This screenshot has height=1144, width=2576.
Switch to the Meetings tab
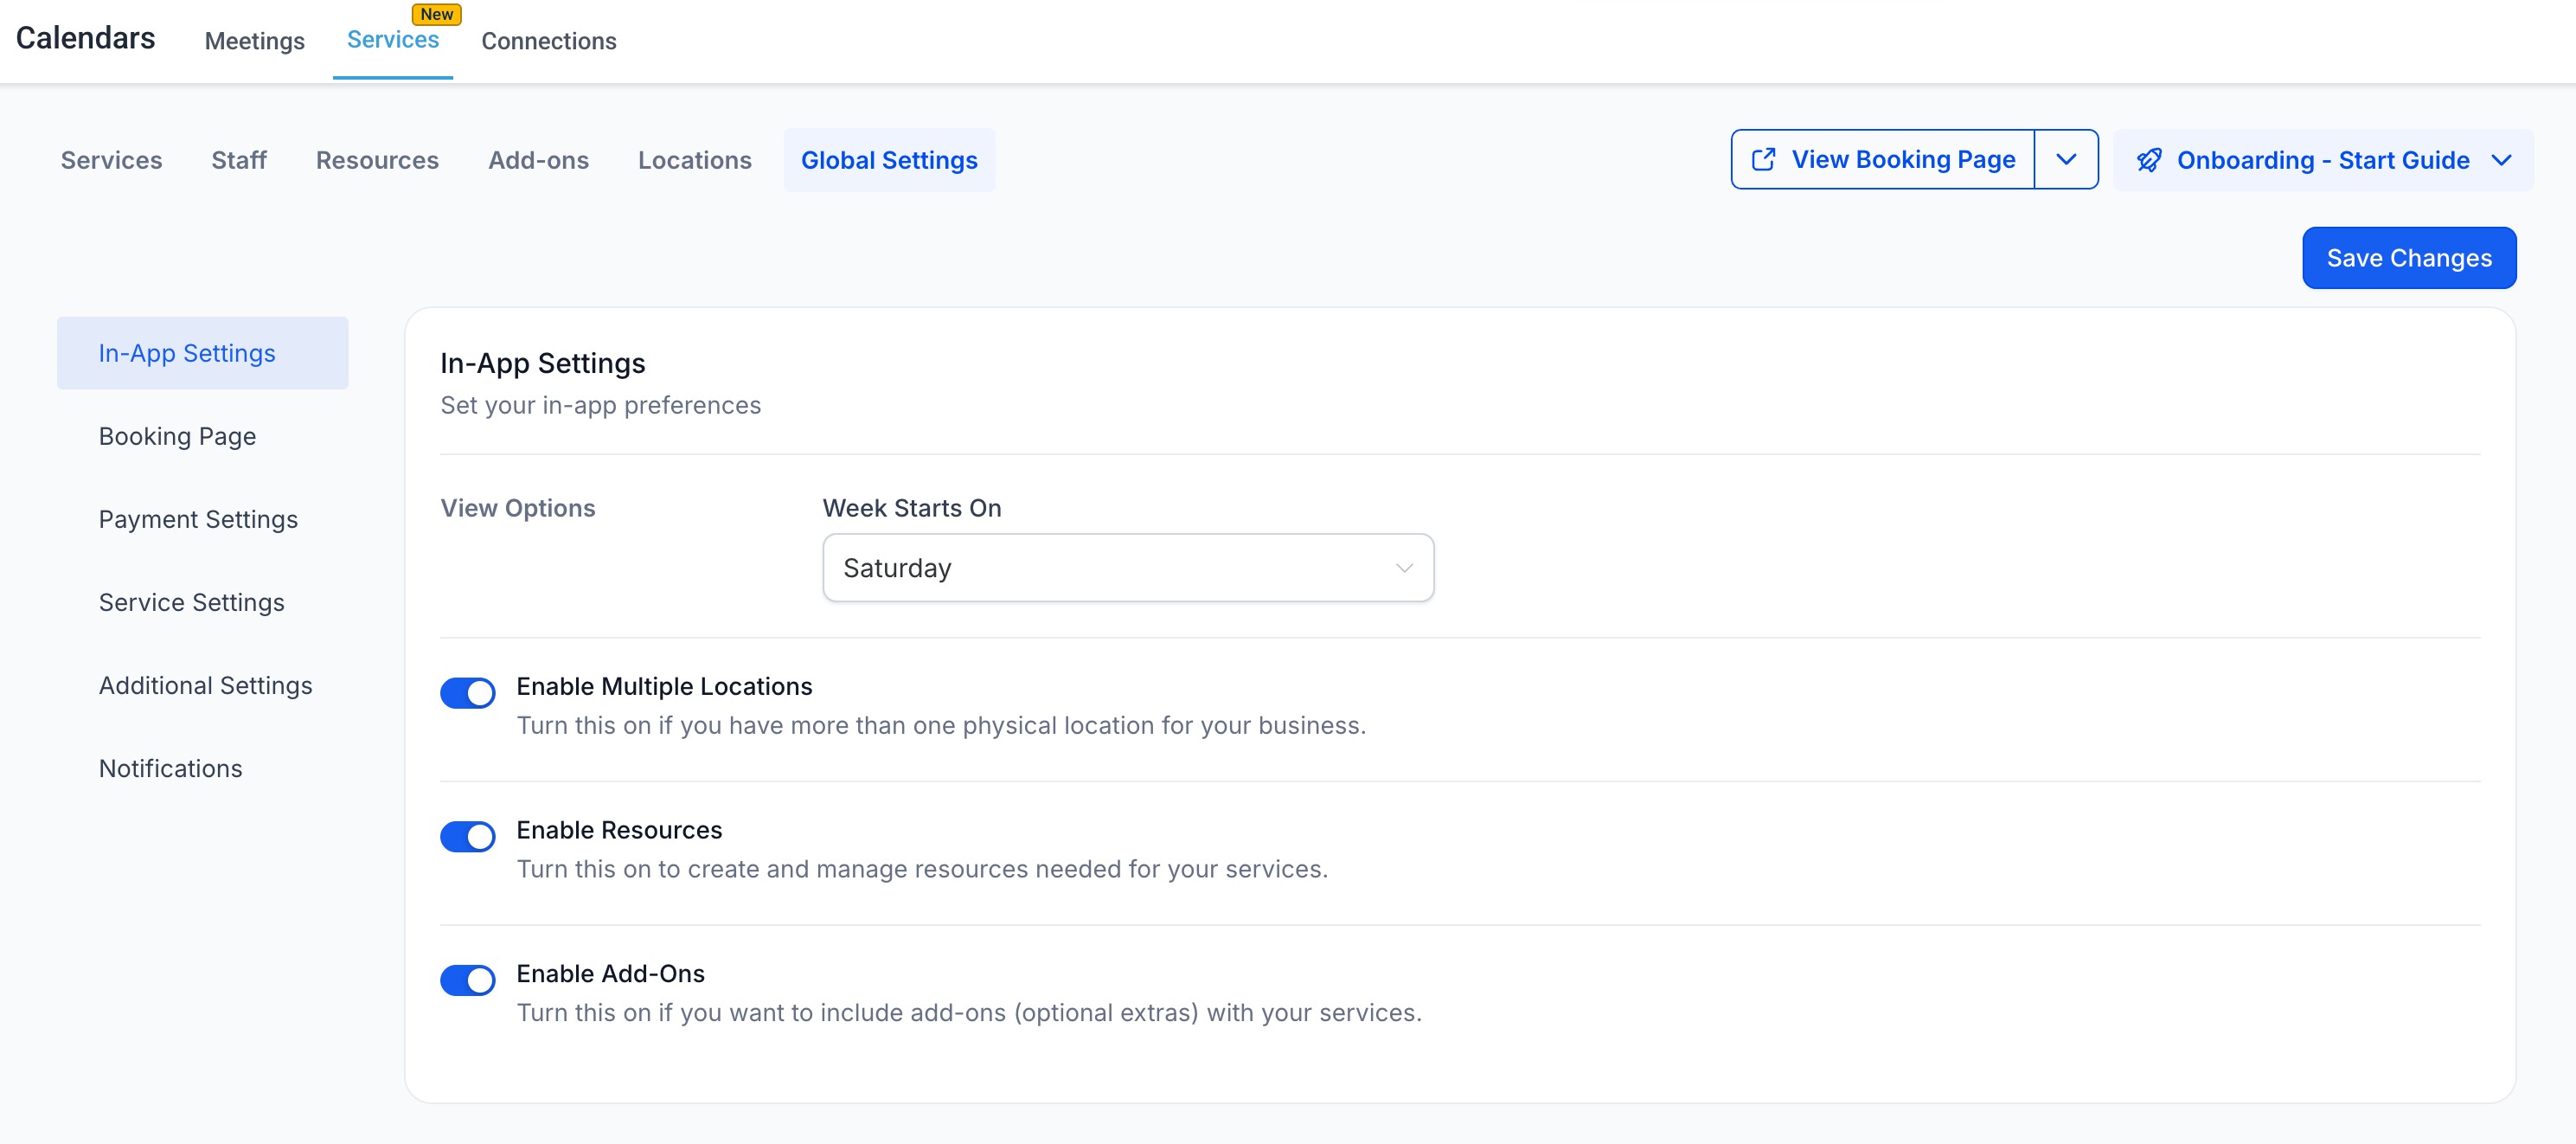coord(254,41)
